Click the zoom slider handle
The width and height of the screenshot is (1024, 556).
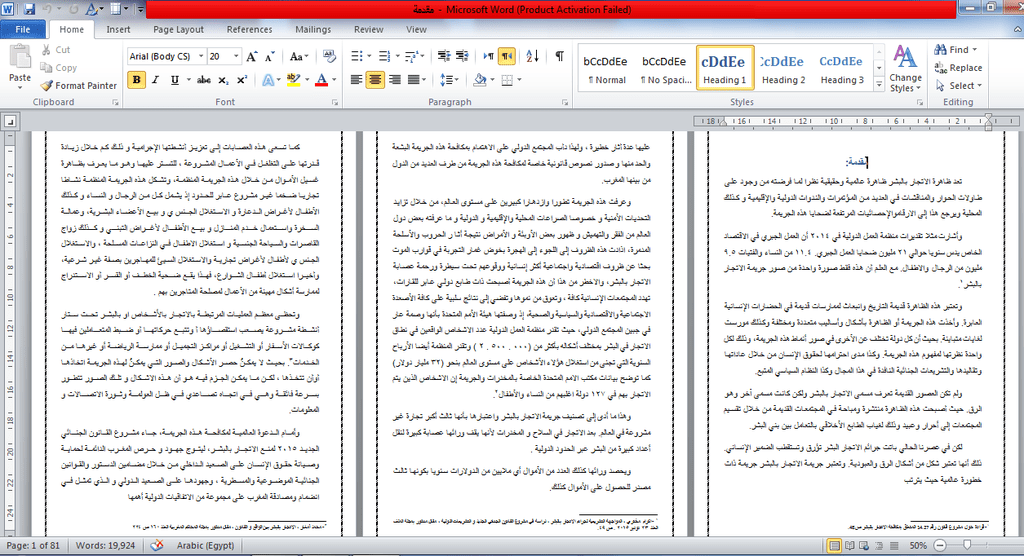tap(967, 545)
